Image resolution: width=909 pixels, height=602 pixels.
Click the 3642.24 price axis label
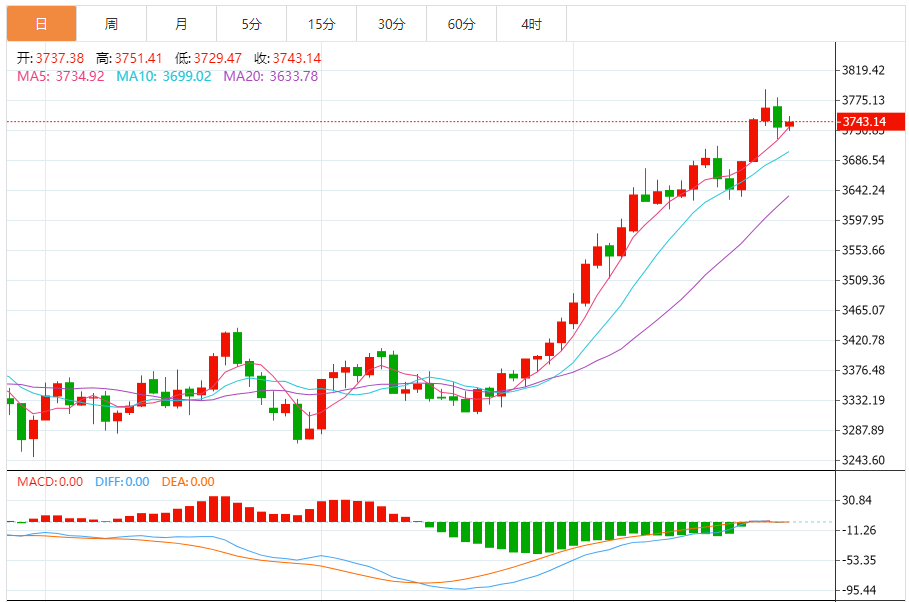click(863, 190)
